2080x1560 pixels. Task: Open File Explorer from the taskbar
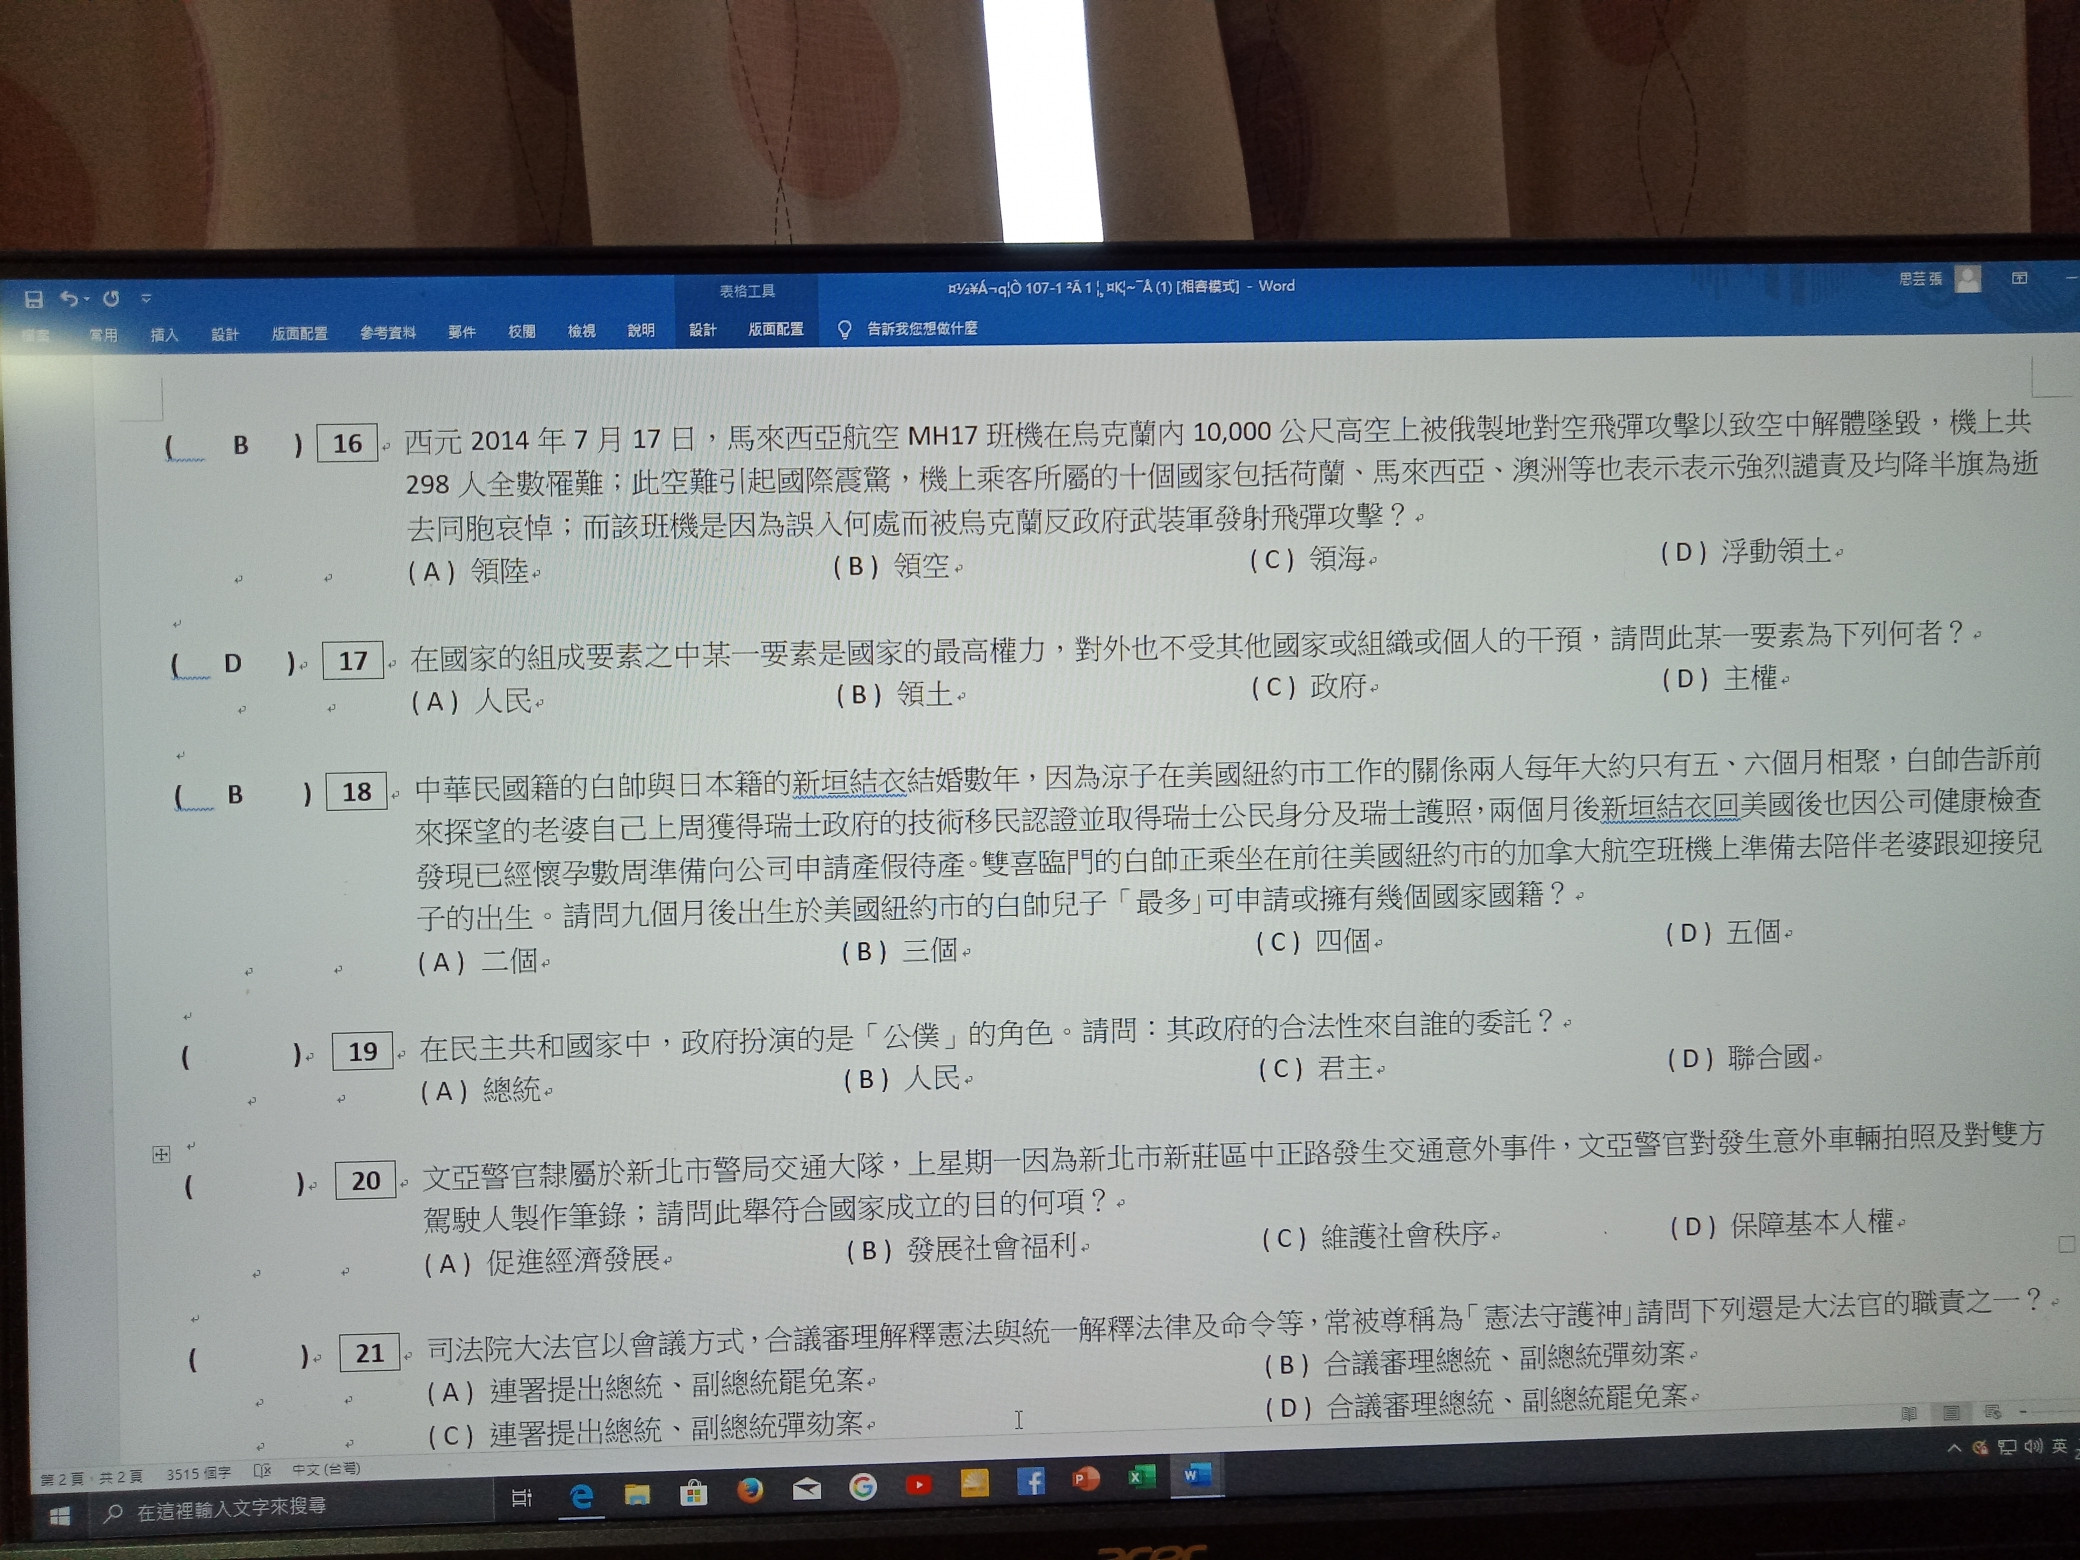tap(637, 1494)
